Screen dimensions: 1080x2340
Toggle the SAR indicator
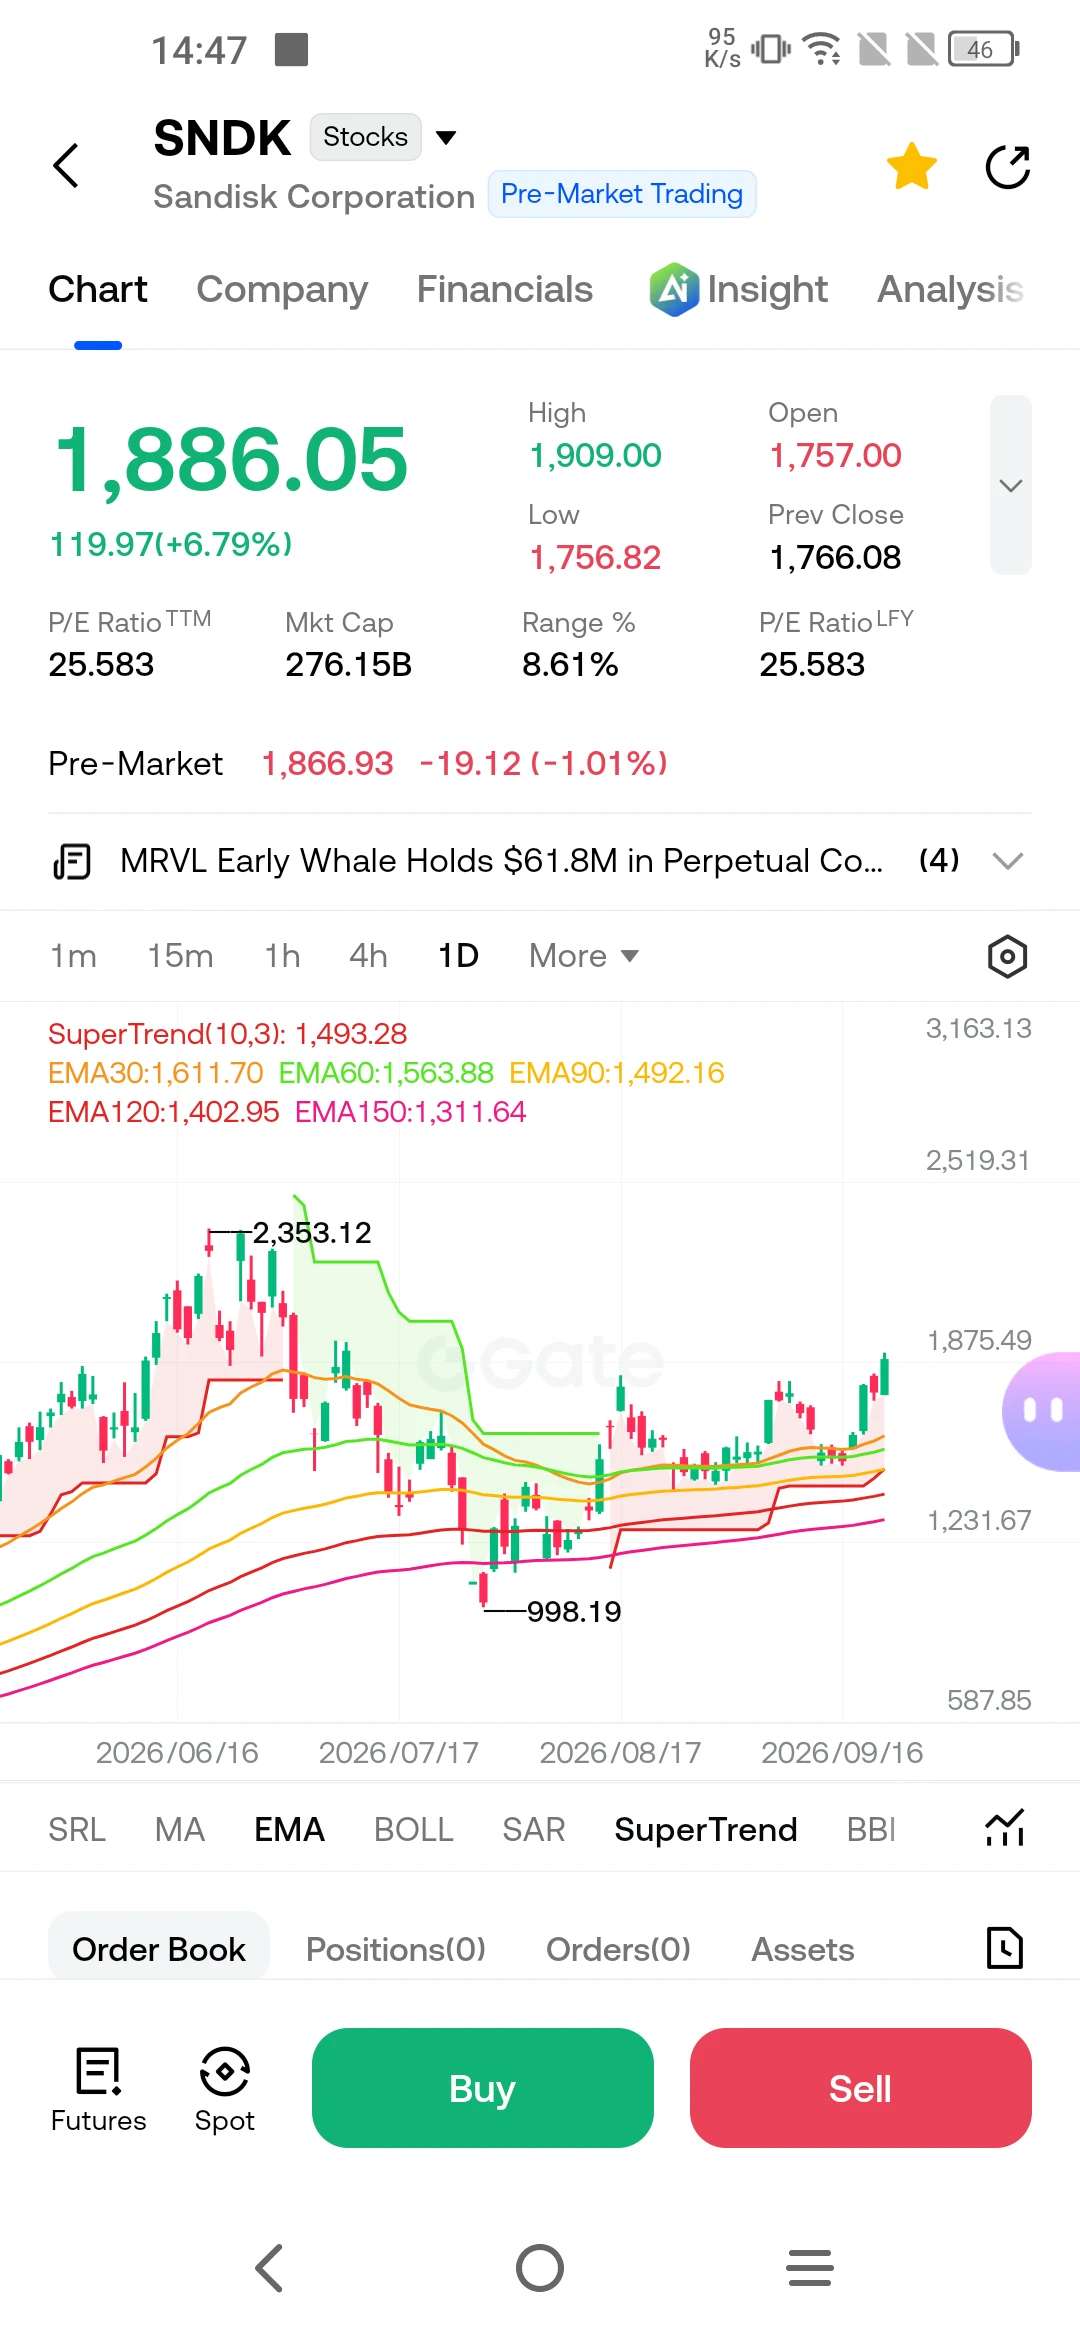tap(534, 1829)
